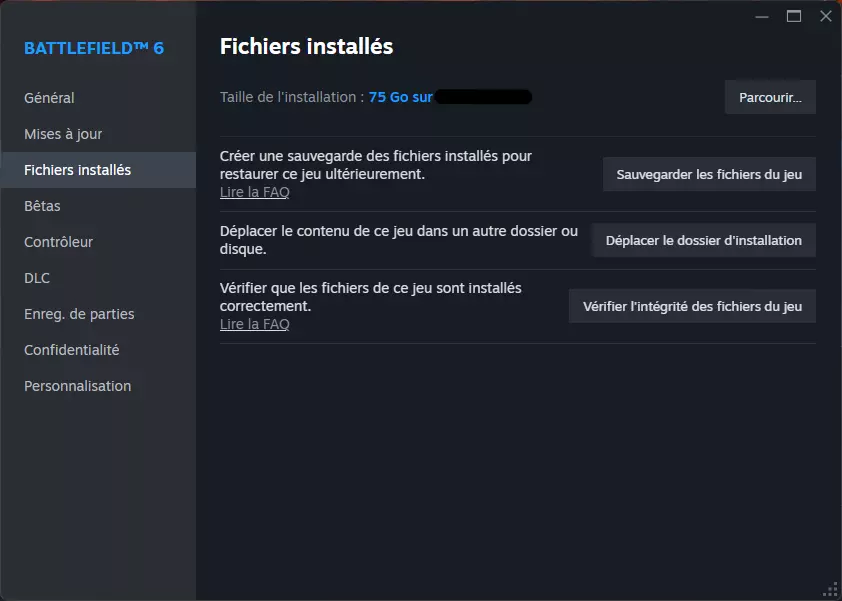Click Déplacer le dossier d'installation button

pyautogui.click(x=703, y=240)
